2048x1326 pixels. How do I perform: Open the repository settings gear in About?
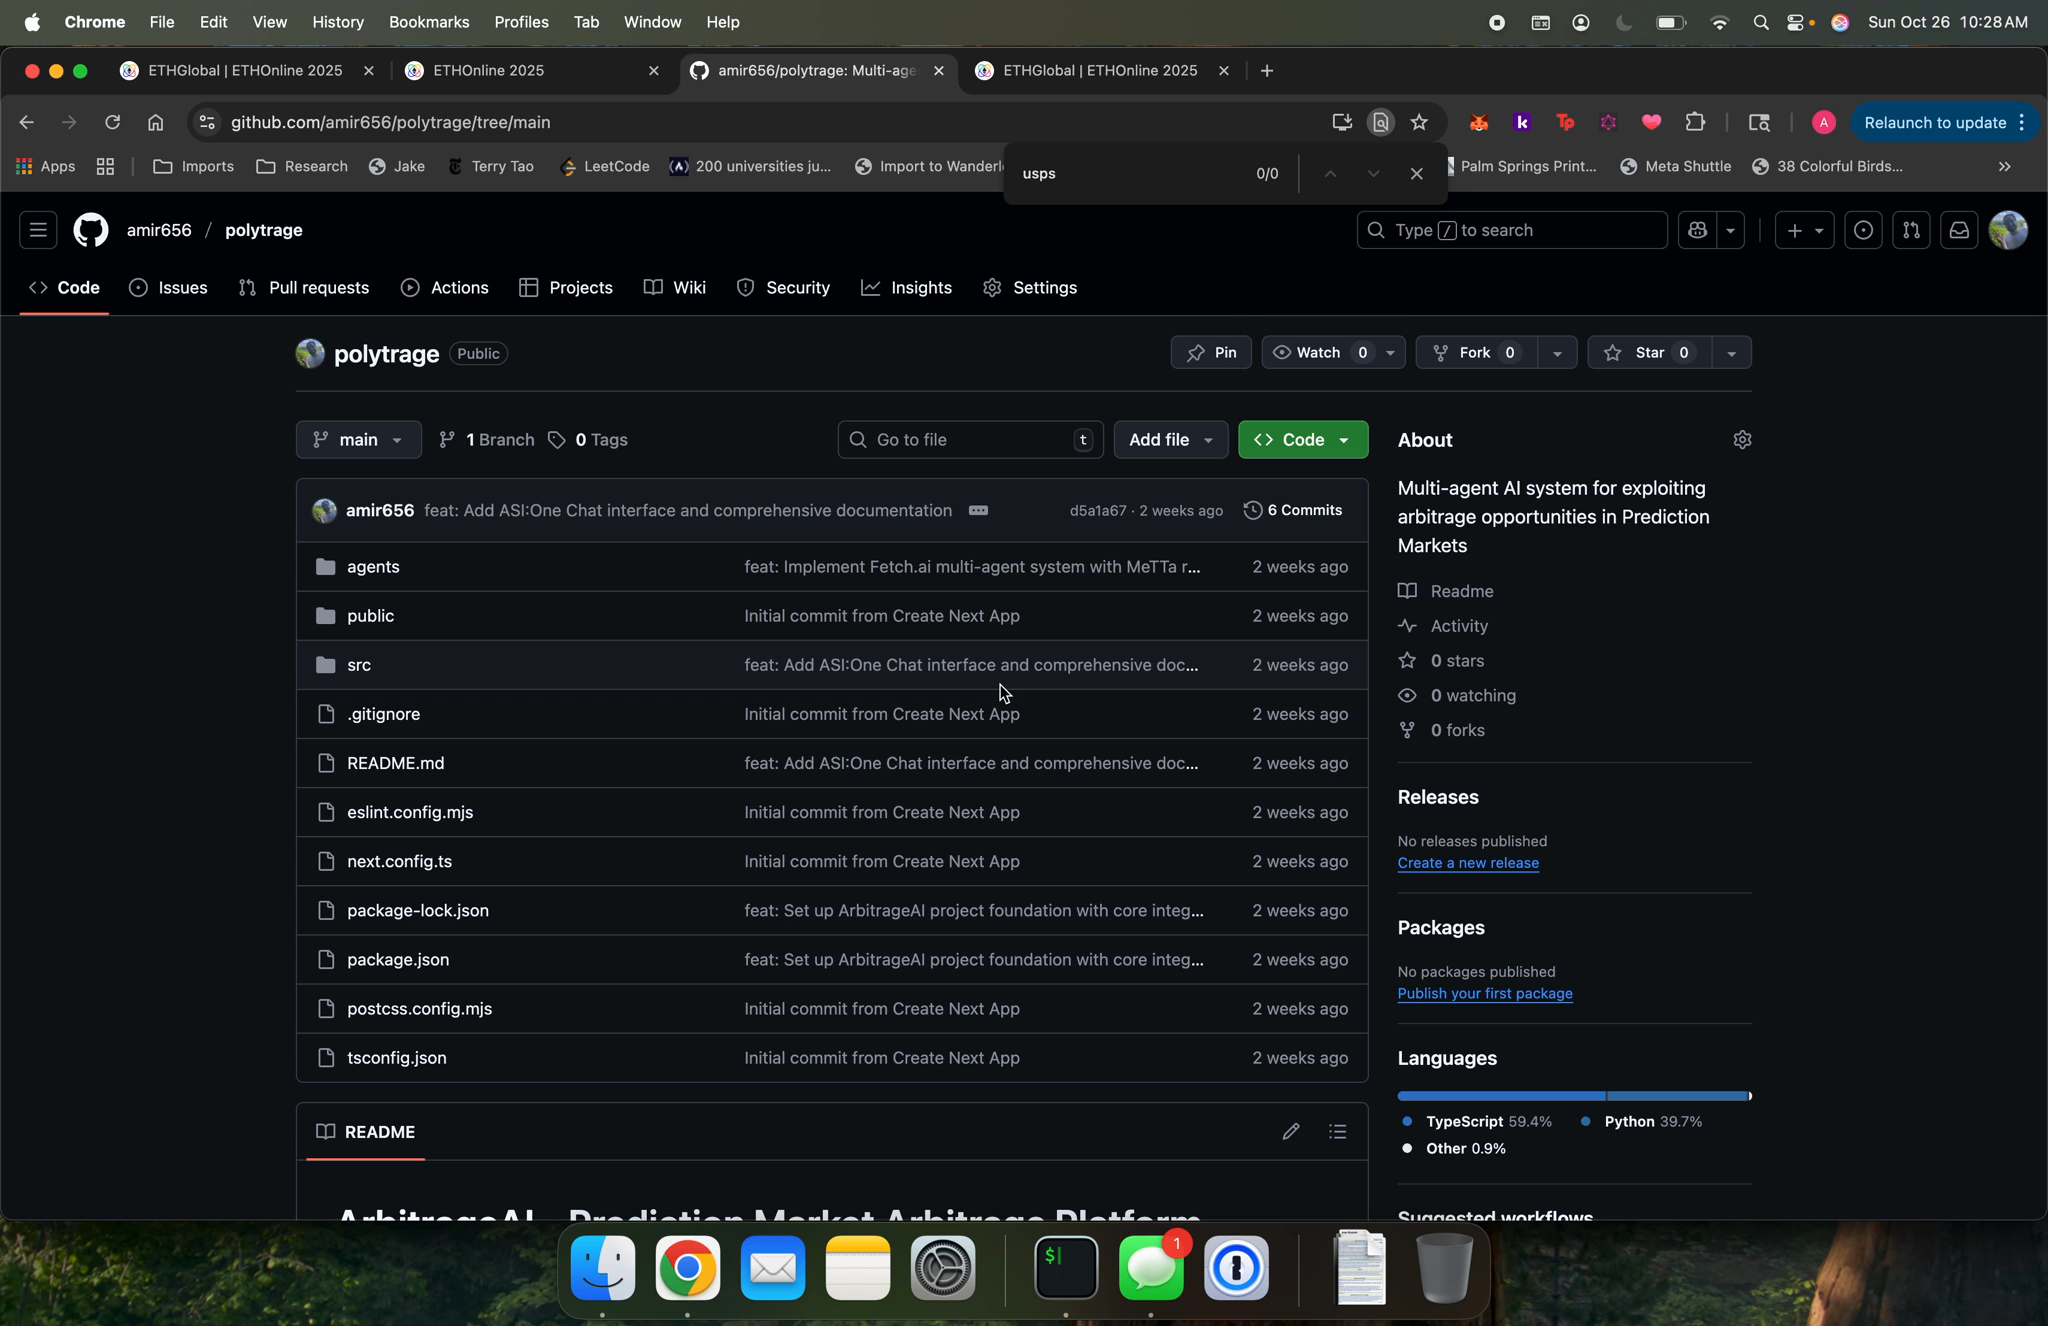click(x=1742, y=440)
